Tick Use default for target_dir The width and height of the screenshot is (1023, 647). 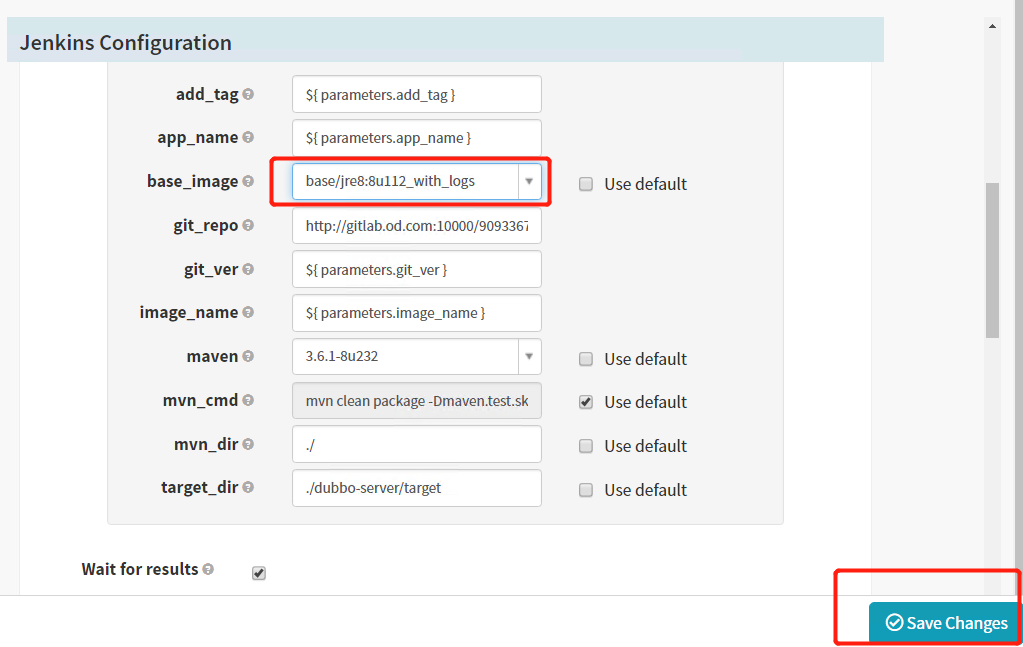point(586,490)
